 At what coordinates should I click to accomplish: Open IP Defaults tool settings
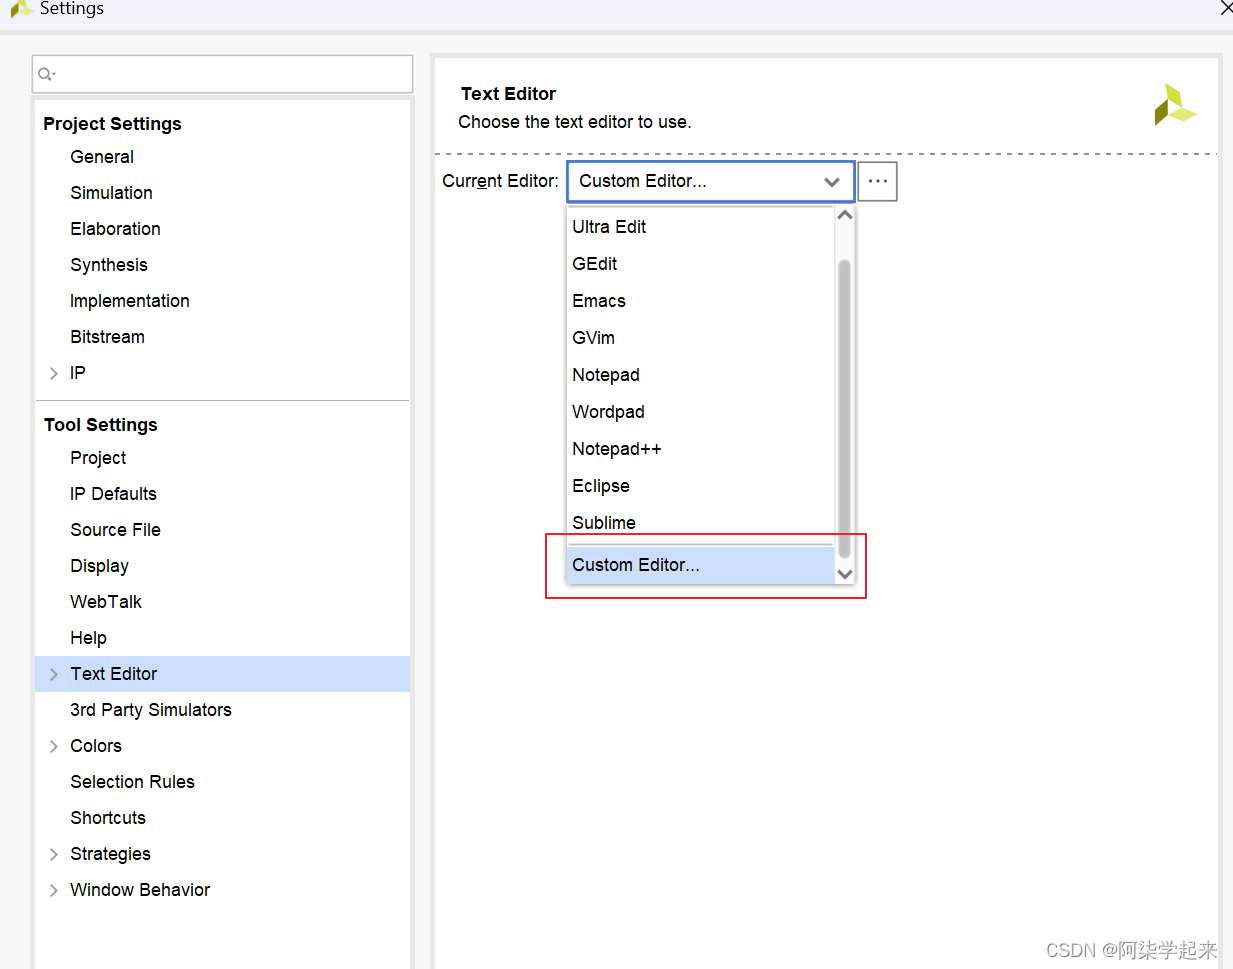[x=113, y=494]
